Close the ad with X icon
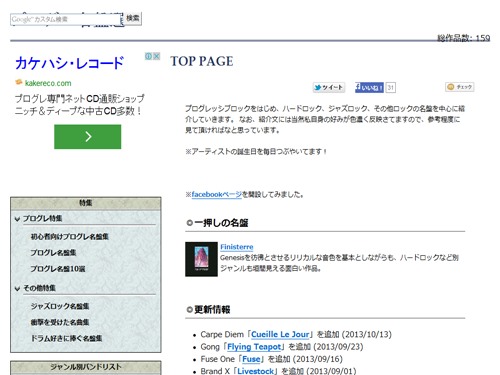The height and width of the screenshot is (375, 500). [x=156, y=56]
